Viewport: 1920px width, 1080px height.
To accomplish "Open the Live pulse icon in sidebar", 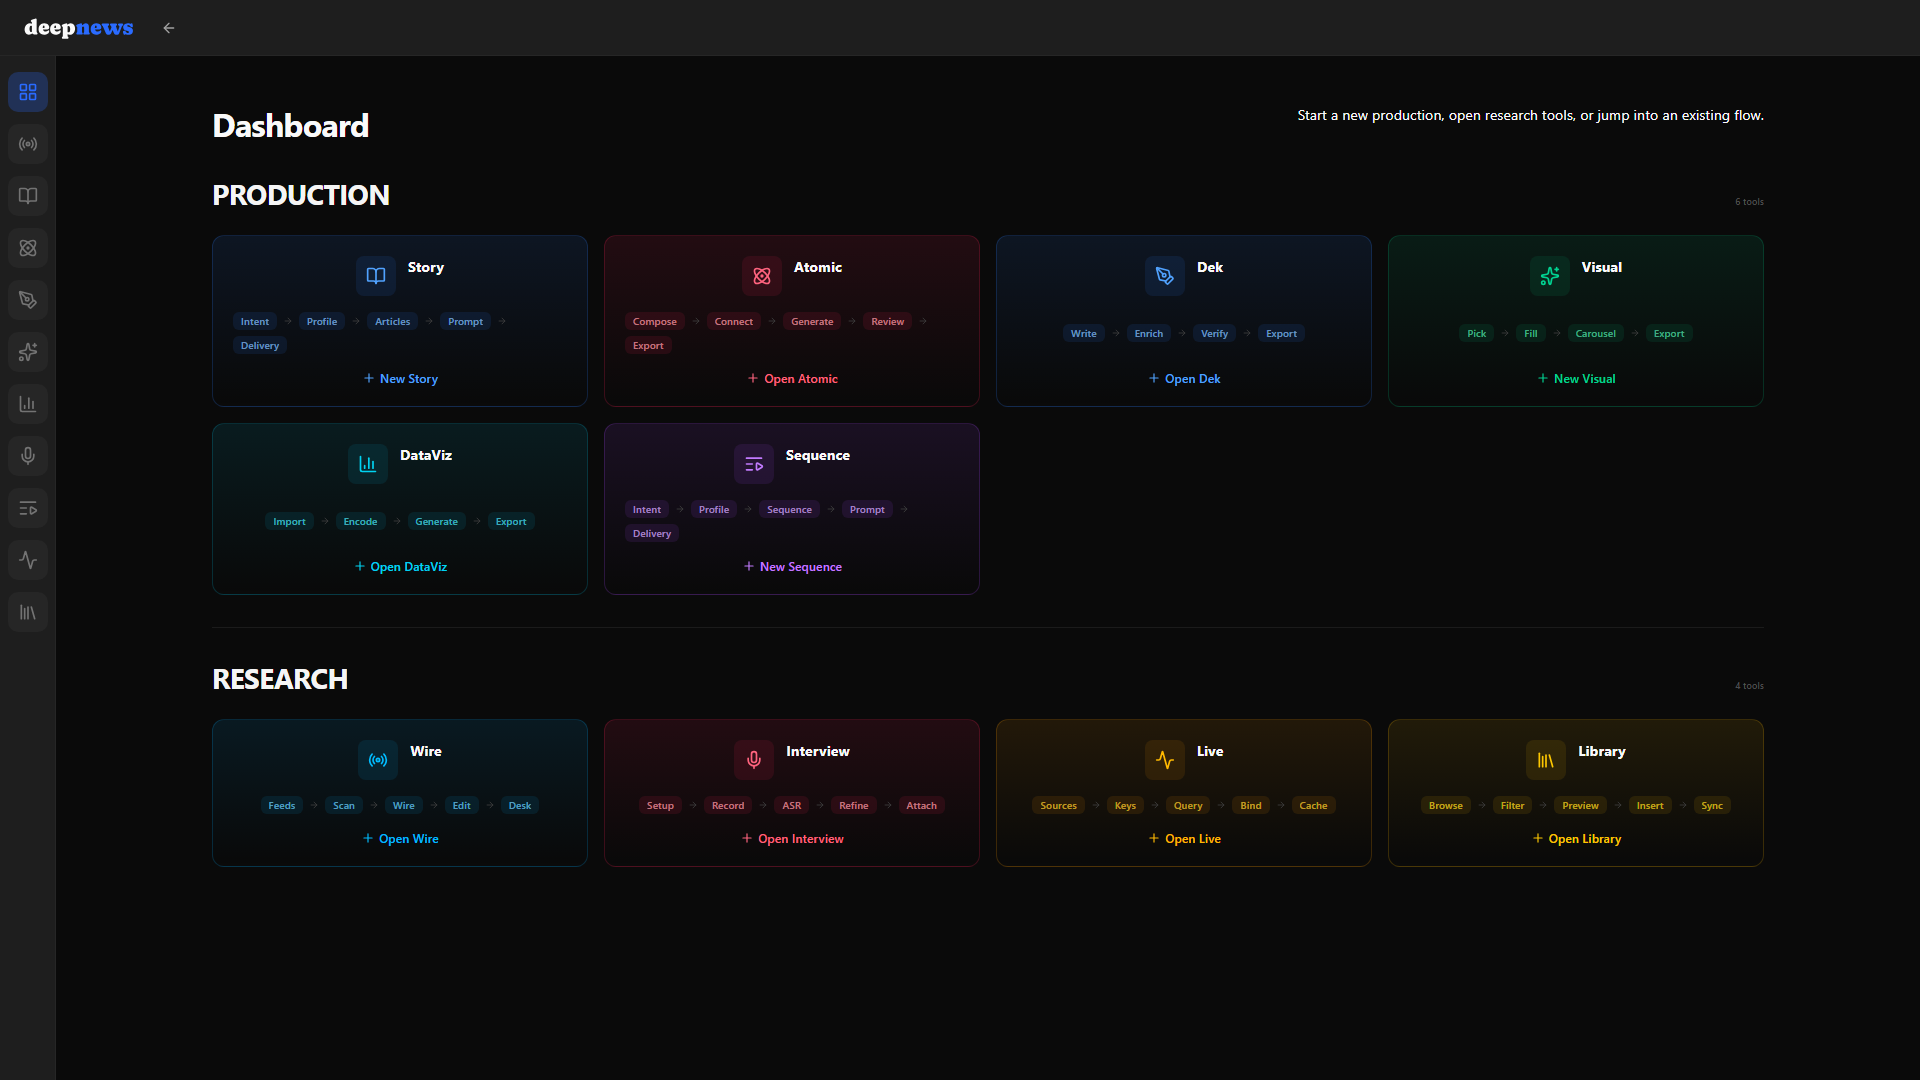I will (28, 560).
